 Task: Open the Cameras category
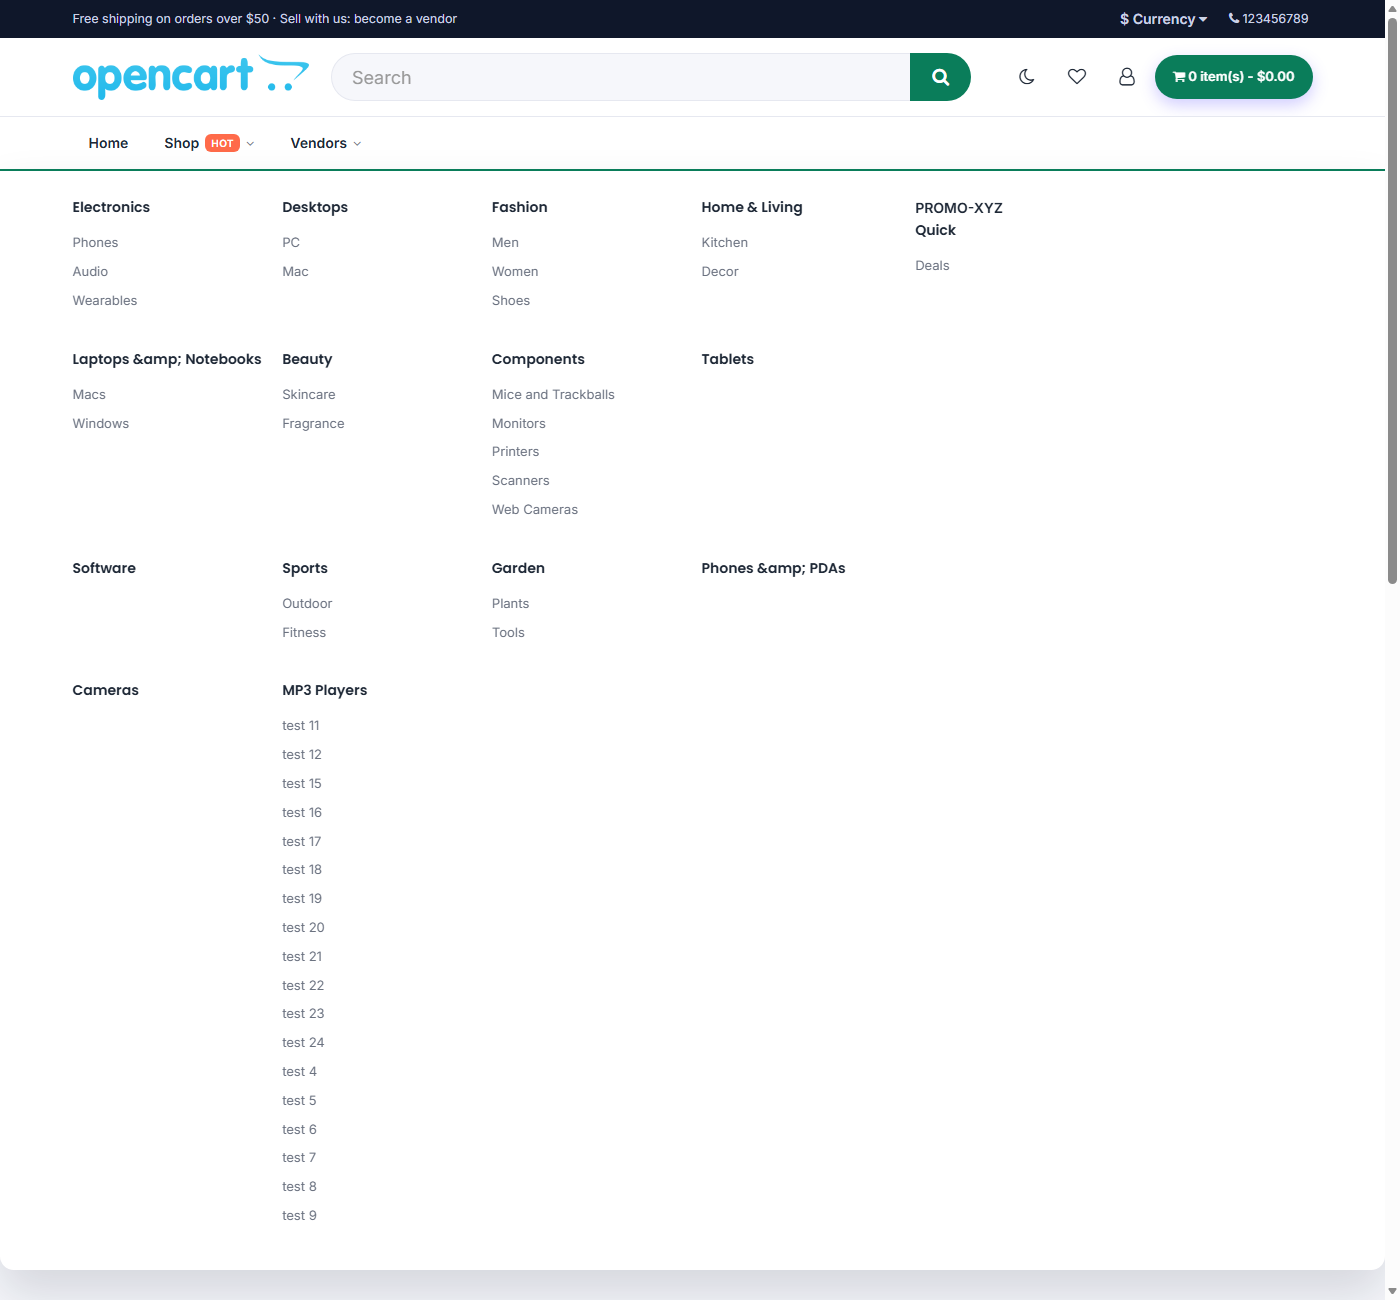point(105,690)
